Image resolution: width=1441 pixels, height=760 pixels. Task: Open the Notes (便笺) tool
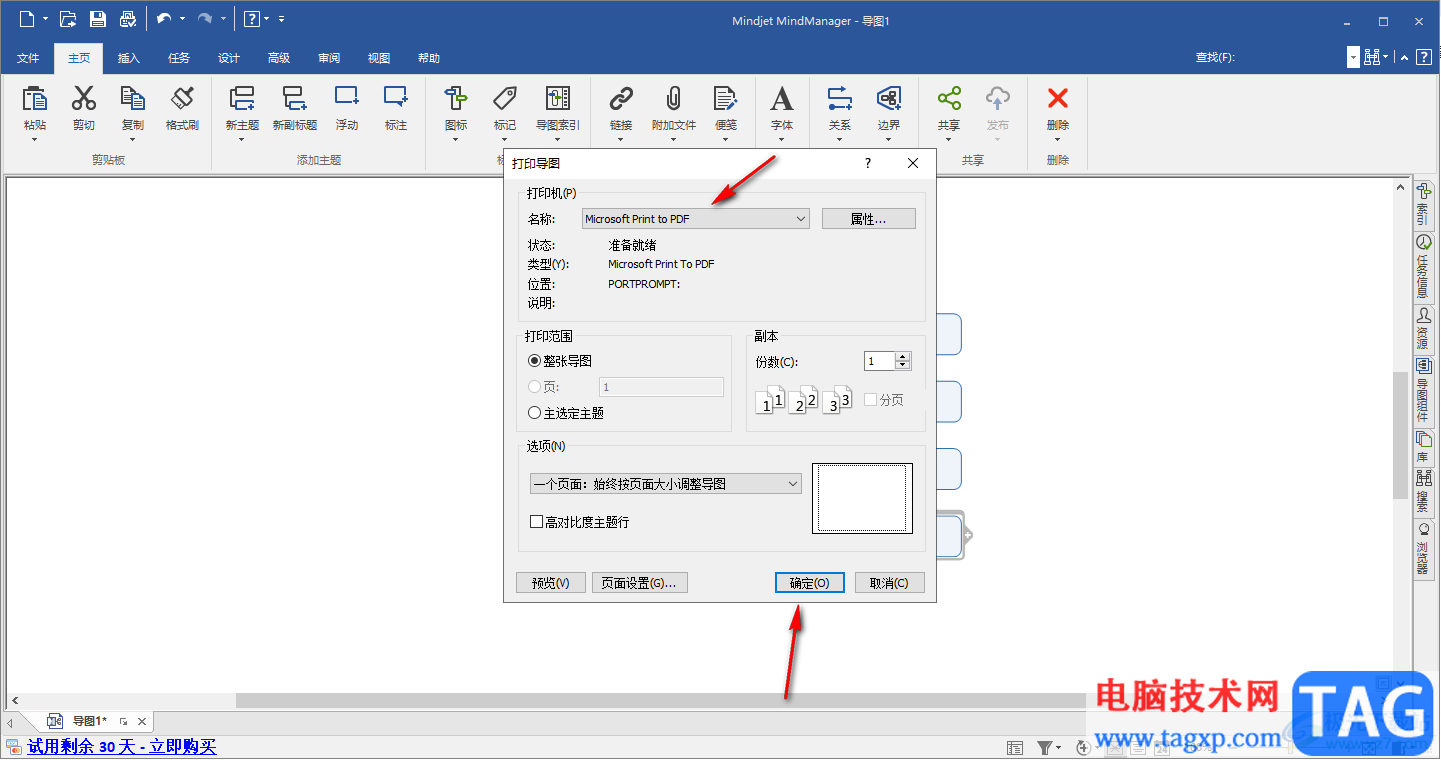[726, 99]
